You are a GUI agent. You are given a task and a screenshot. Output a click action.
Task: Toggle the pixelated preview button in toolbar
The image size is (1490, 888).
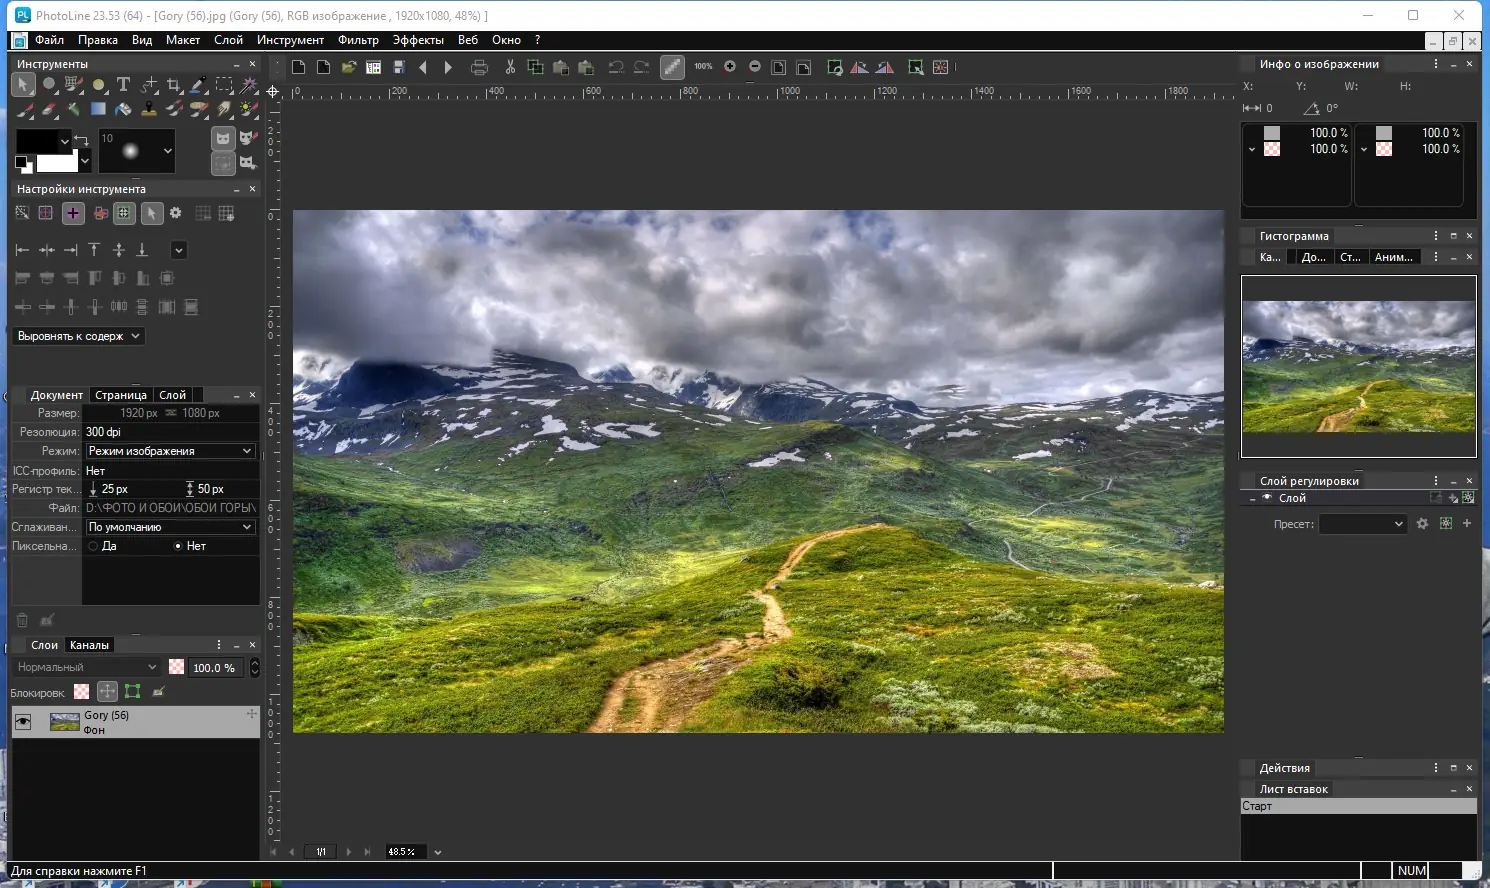click(x=673, y=67)
